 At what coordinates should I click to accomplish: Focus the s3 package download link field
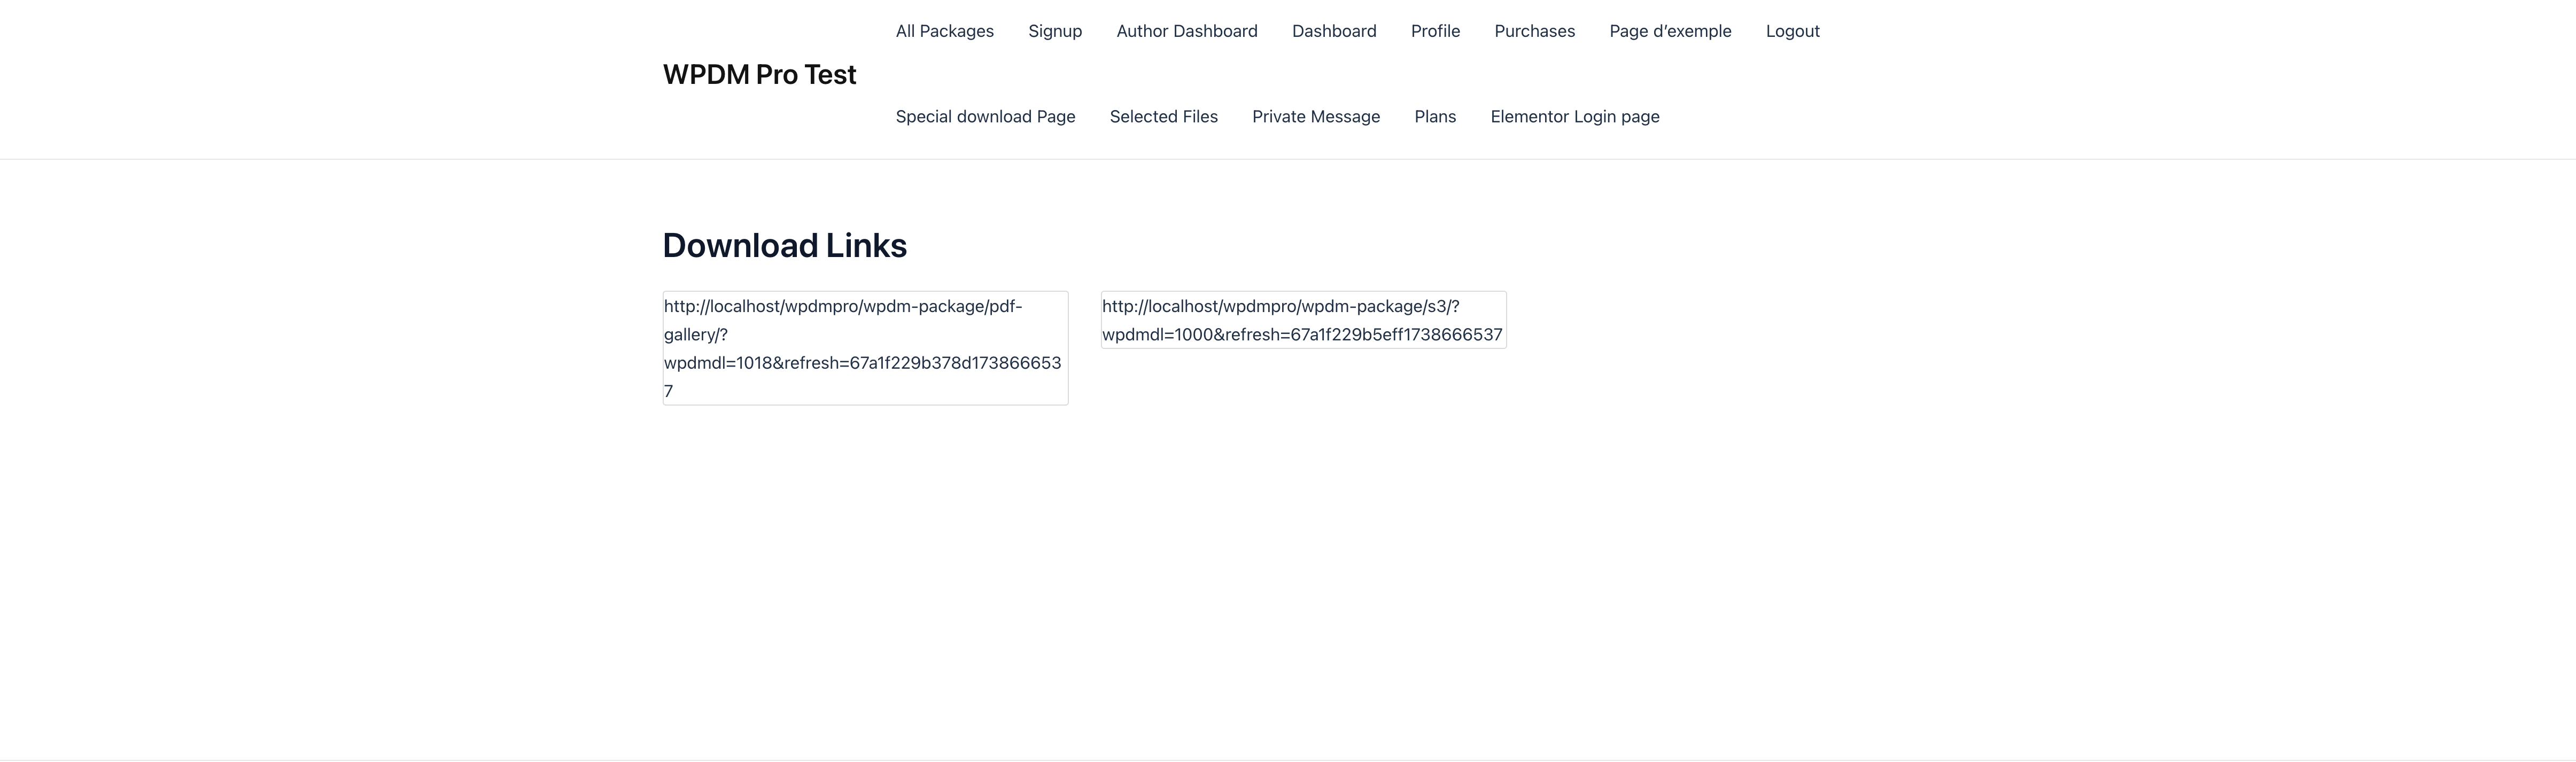(1303, 320)
